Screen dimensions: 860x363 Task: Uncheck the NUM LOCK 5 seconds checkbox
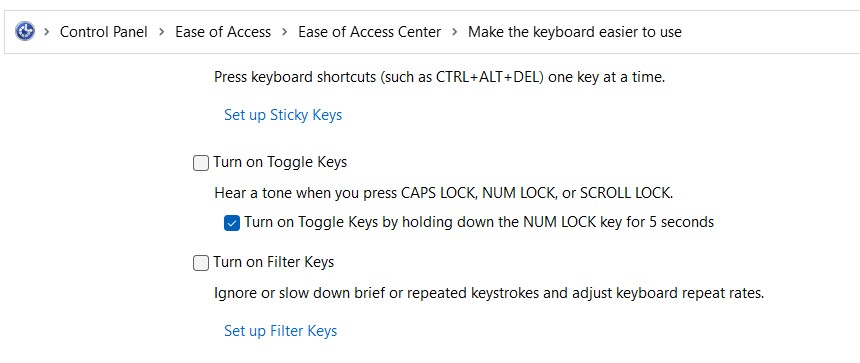231,223
